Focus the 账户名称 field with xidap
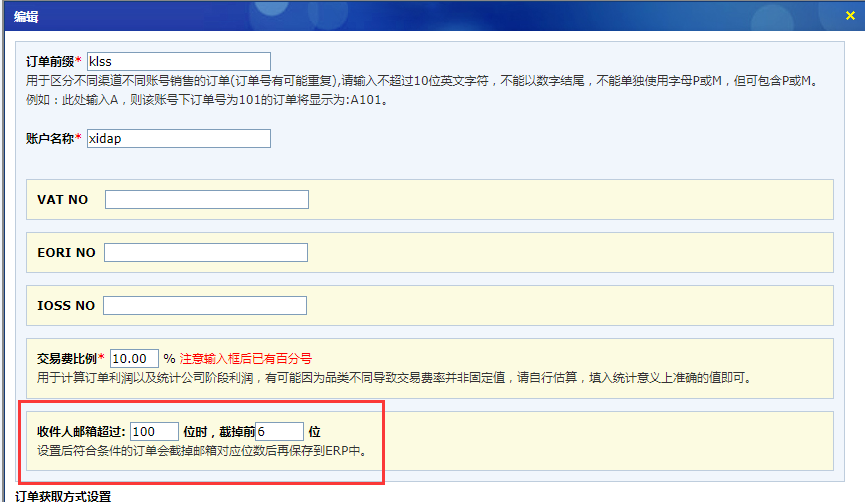 [x=179, y=138]
